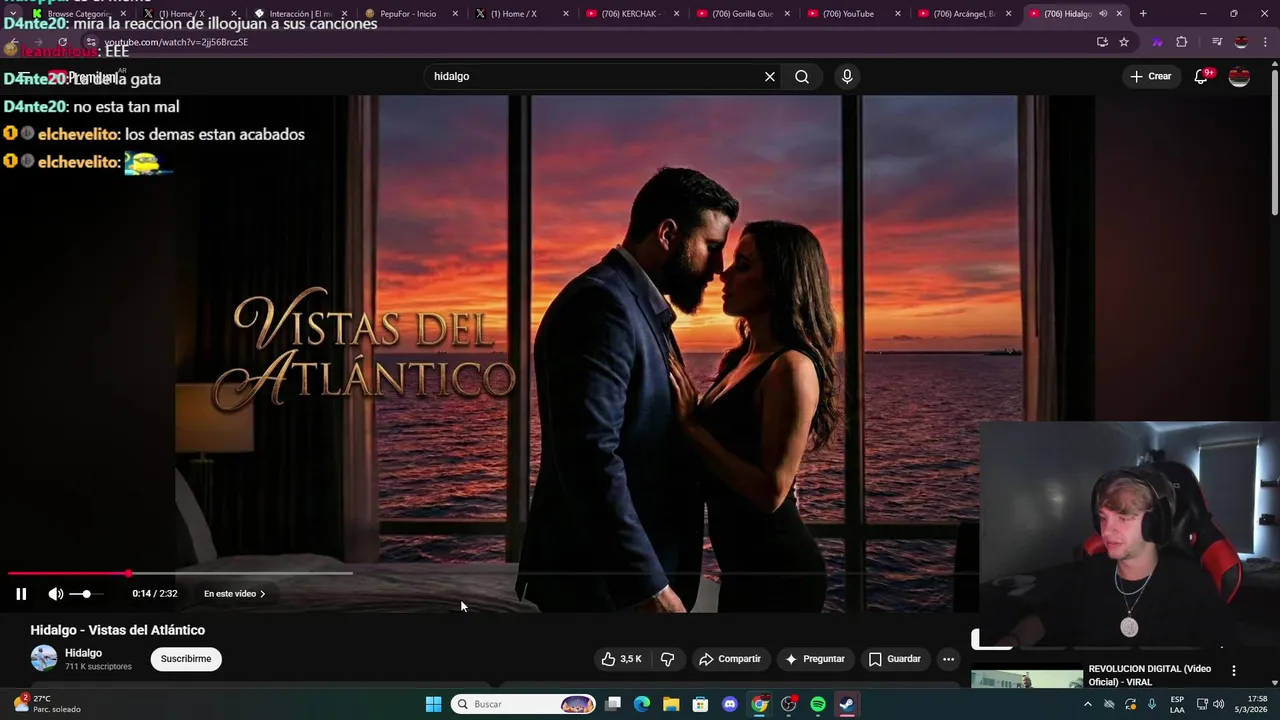Pause the video playback
Viewport: 1280px width, 720px height.
[x=21, y=594]
